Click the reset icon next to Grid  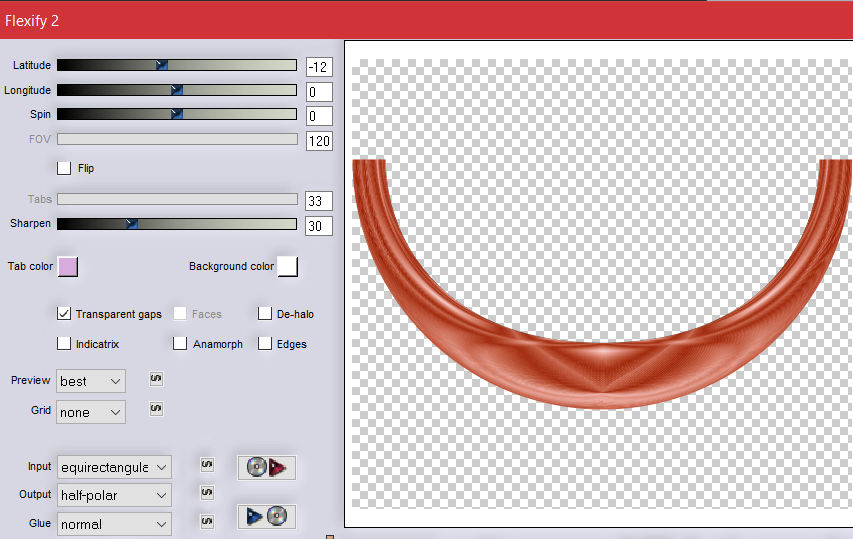(x=156, y=408)
